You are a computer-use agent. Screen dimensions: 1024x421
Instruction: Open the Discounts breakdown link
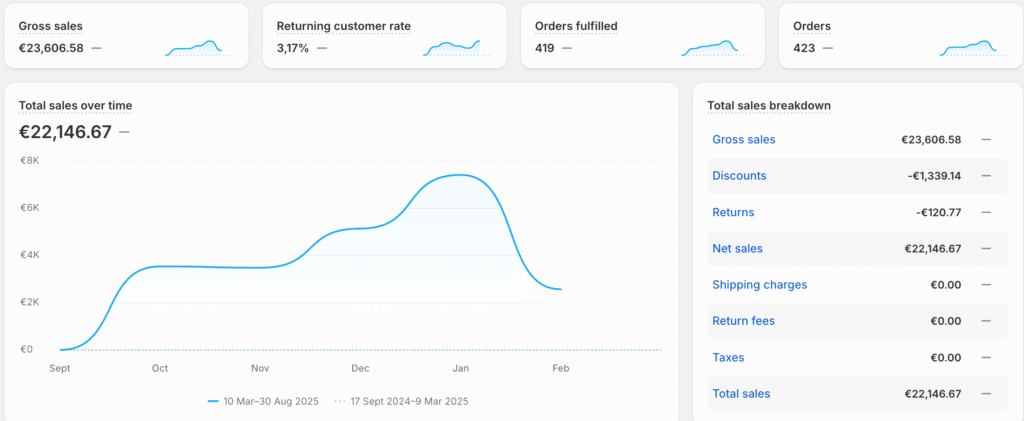[739, 176]
